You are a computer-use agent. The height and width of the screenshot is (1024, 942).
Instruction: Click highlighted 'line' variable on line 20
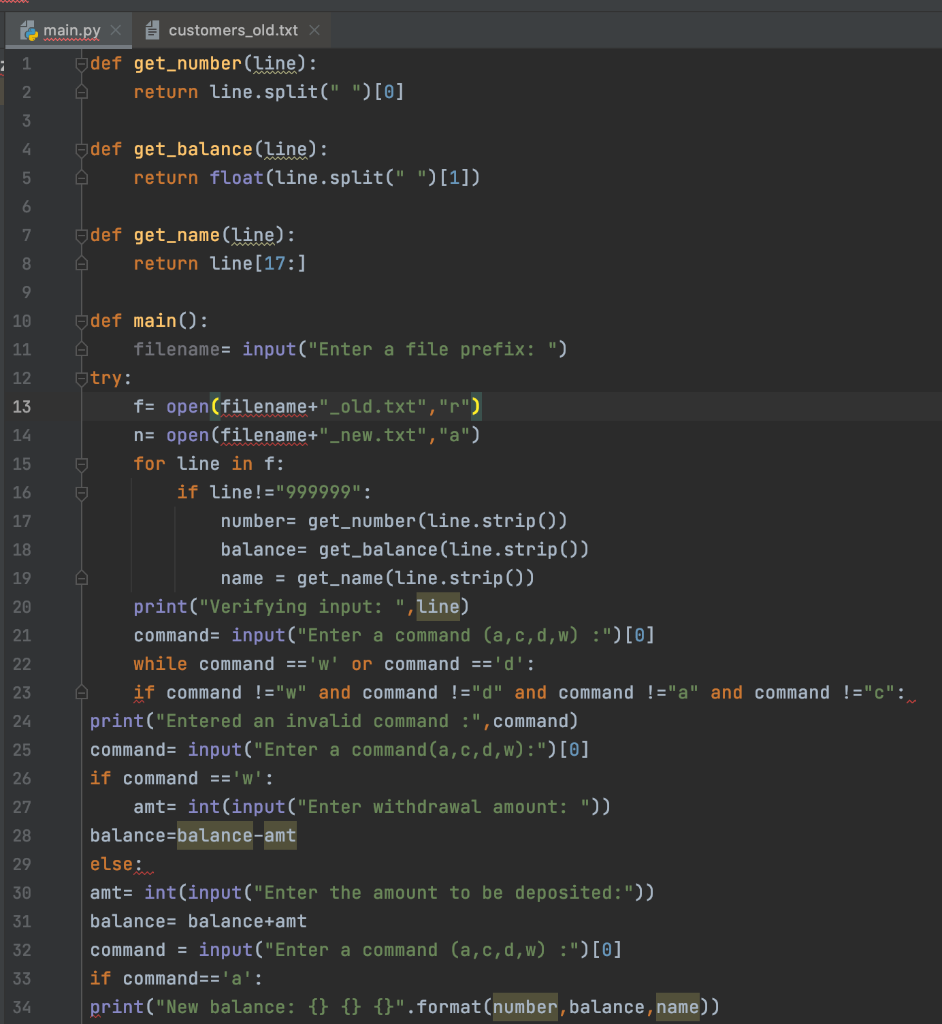tap(438, 607)
